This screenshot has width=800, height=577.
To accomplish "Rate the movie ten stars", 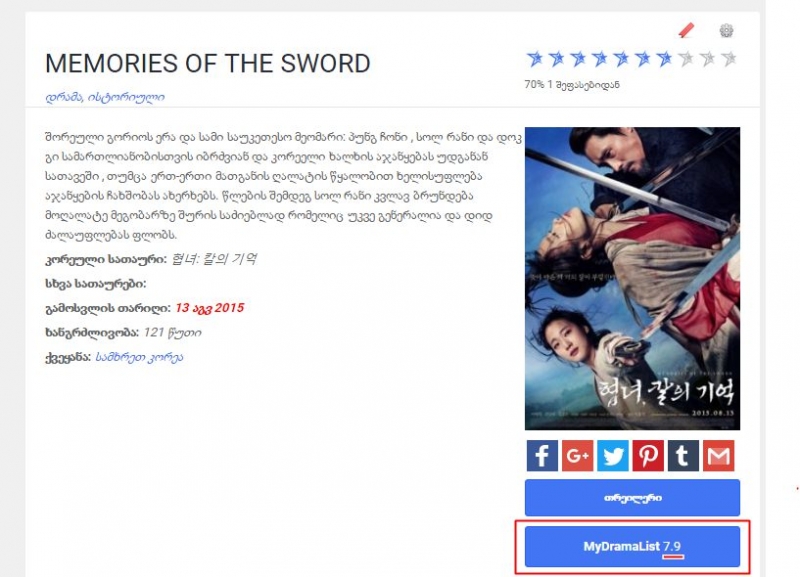I will (729, 59).
